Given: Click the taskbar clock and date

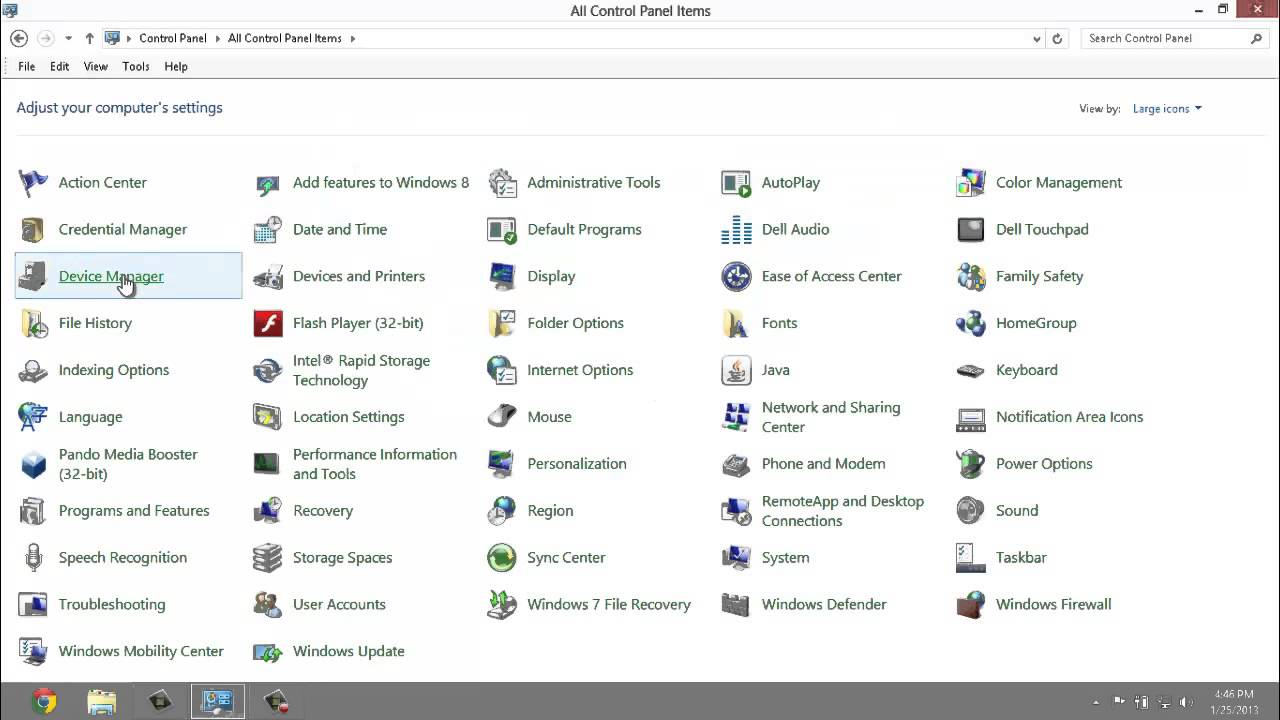Looking at the screenshot, I should point(1234,702).
